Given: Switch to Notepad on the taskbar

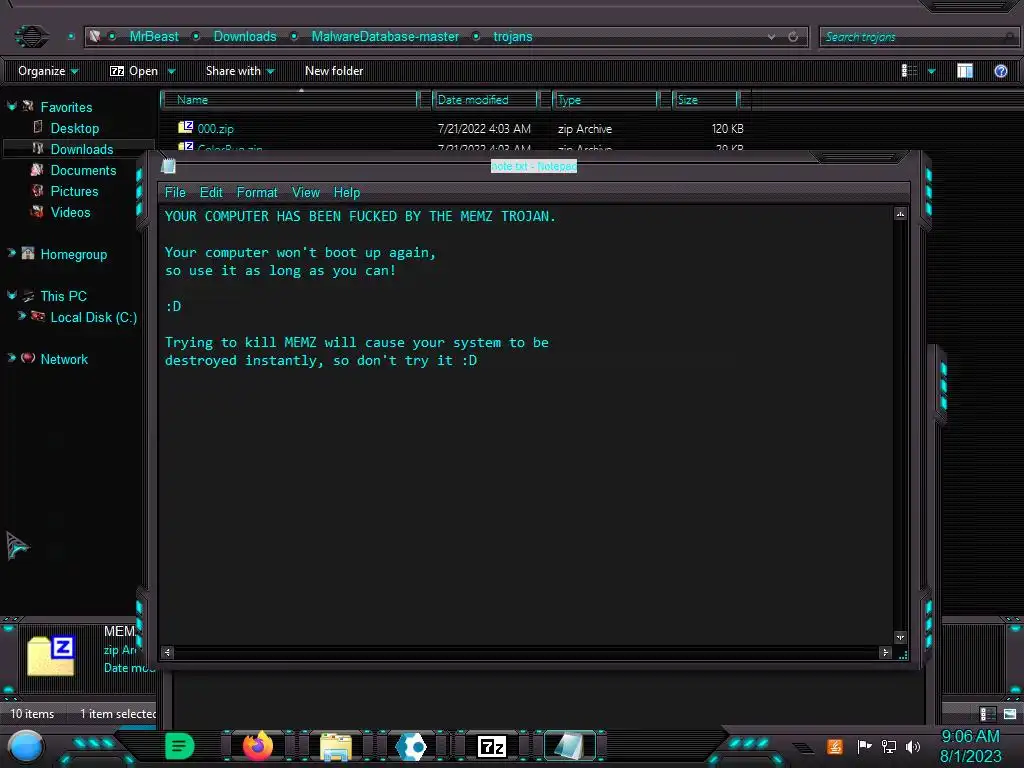Looking at the screenshot, I should (x=569, y=746).
